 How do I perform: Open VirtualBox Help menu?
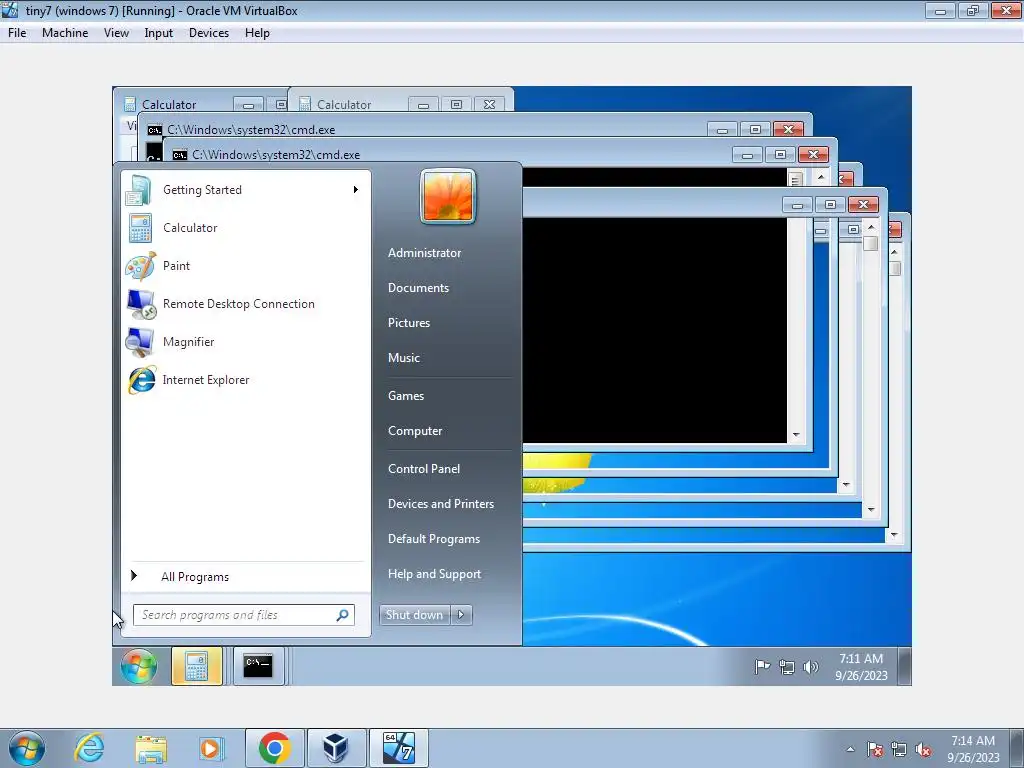[257, 33]
